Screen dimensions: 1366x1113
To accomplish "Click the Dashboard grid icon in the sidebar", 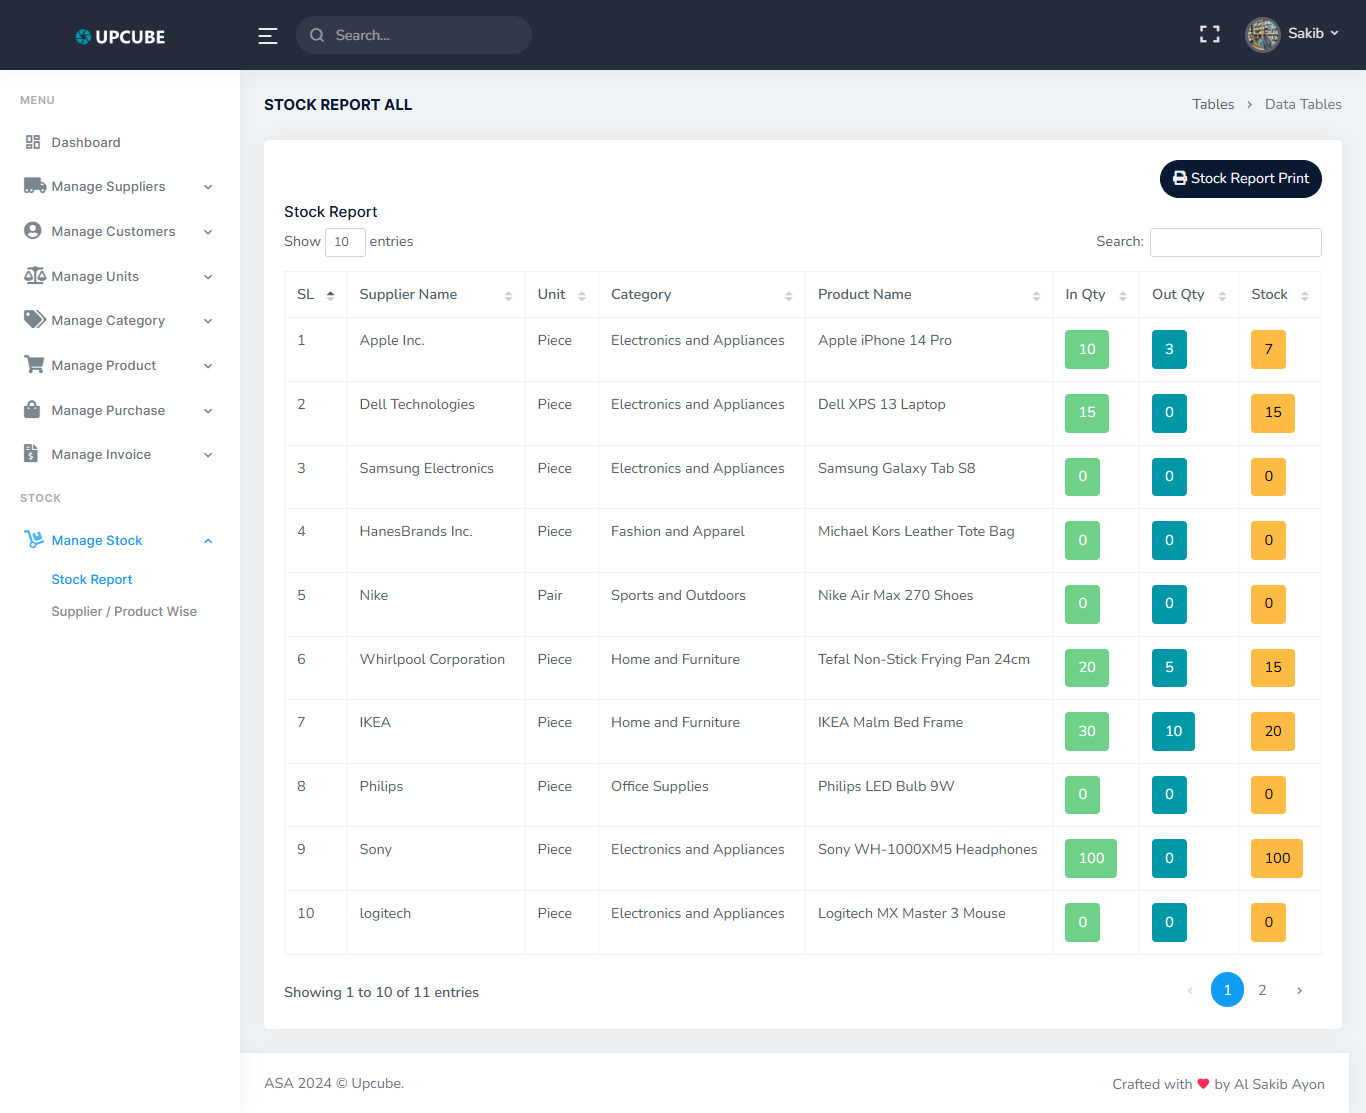I will tap(33, 142).
